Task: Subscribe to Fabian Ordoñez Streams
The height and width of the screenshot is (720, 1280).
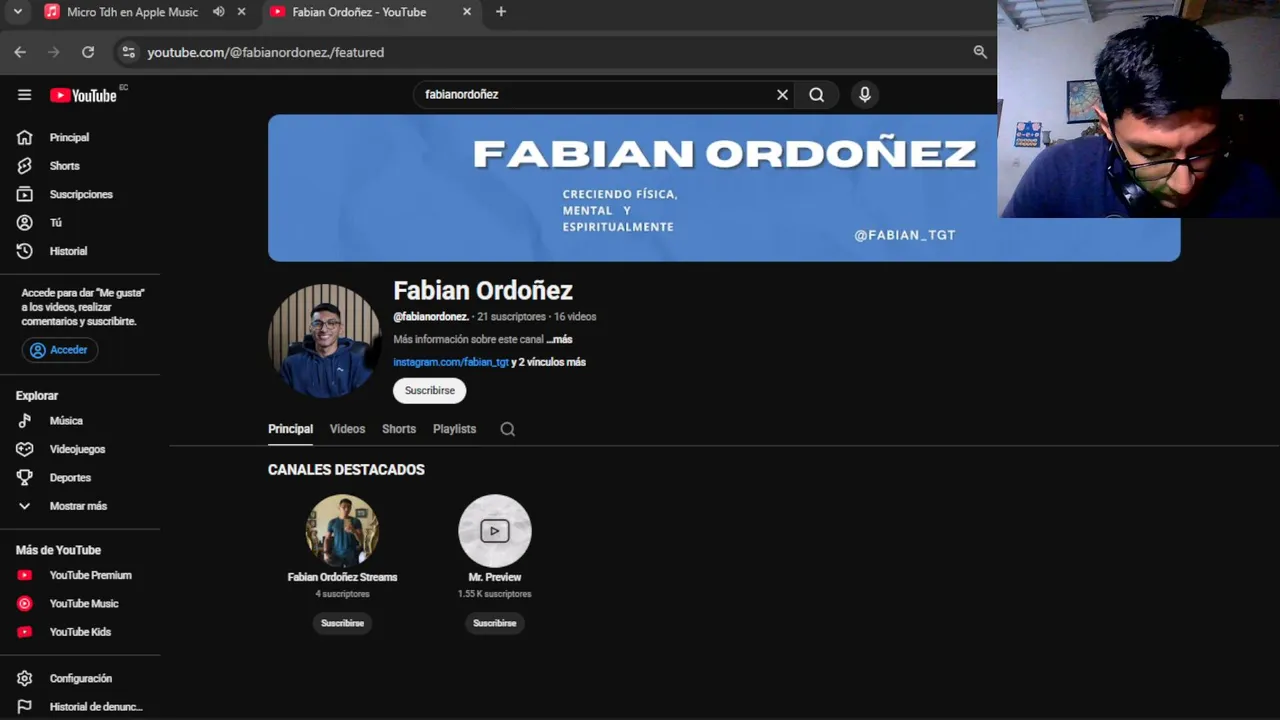Action: pyautogui.click(x=342, y=623)
